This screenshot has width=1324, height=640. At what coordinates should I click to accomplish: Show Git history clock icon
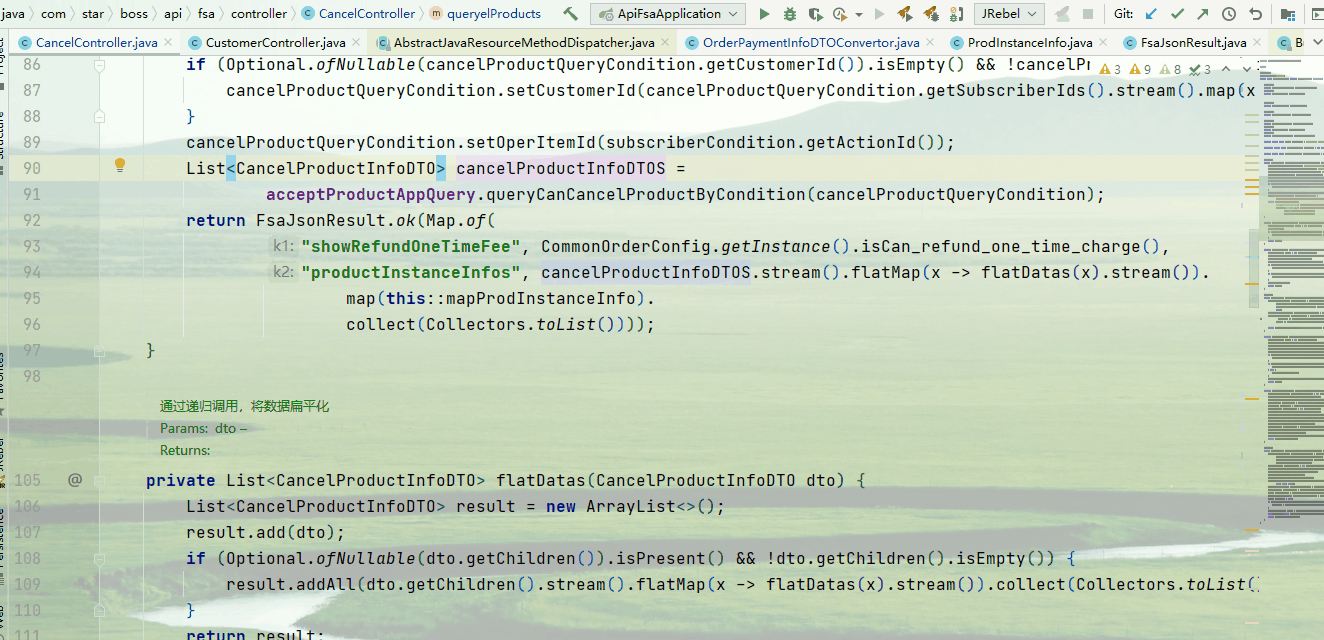[x=1229, y=14]
